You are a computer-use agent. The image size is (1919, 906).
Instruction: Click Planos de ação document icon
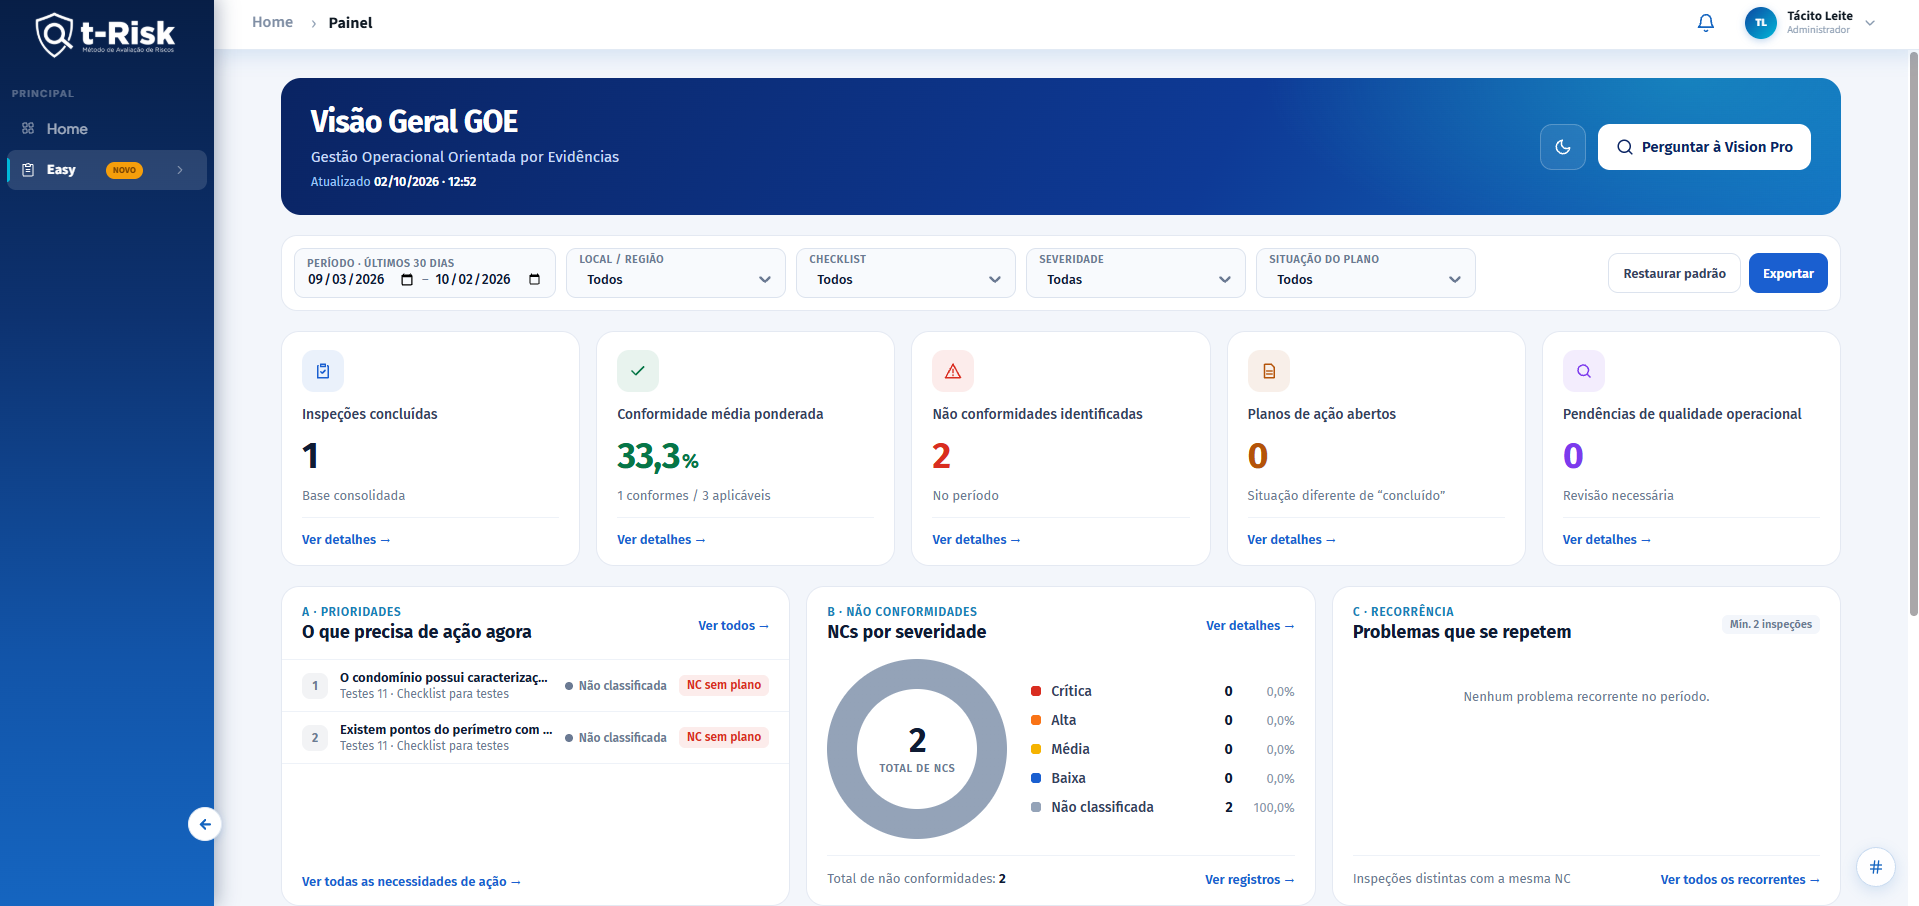[x=1268, y=371]
